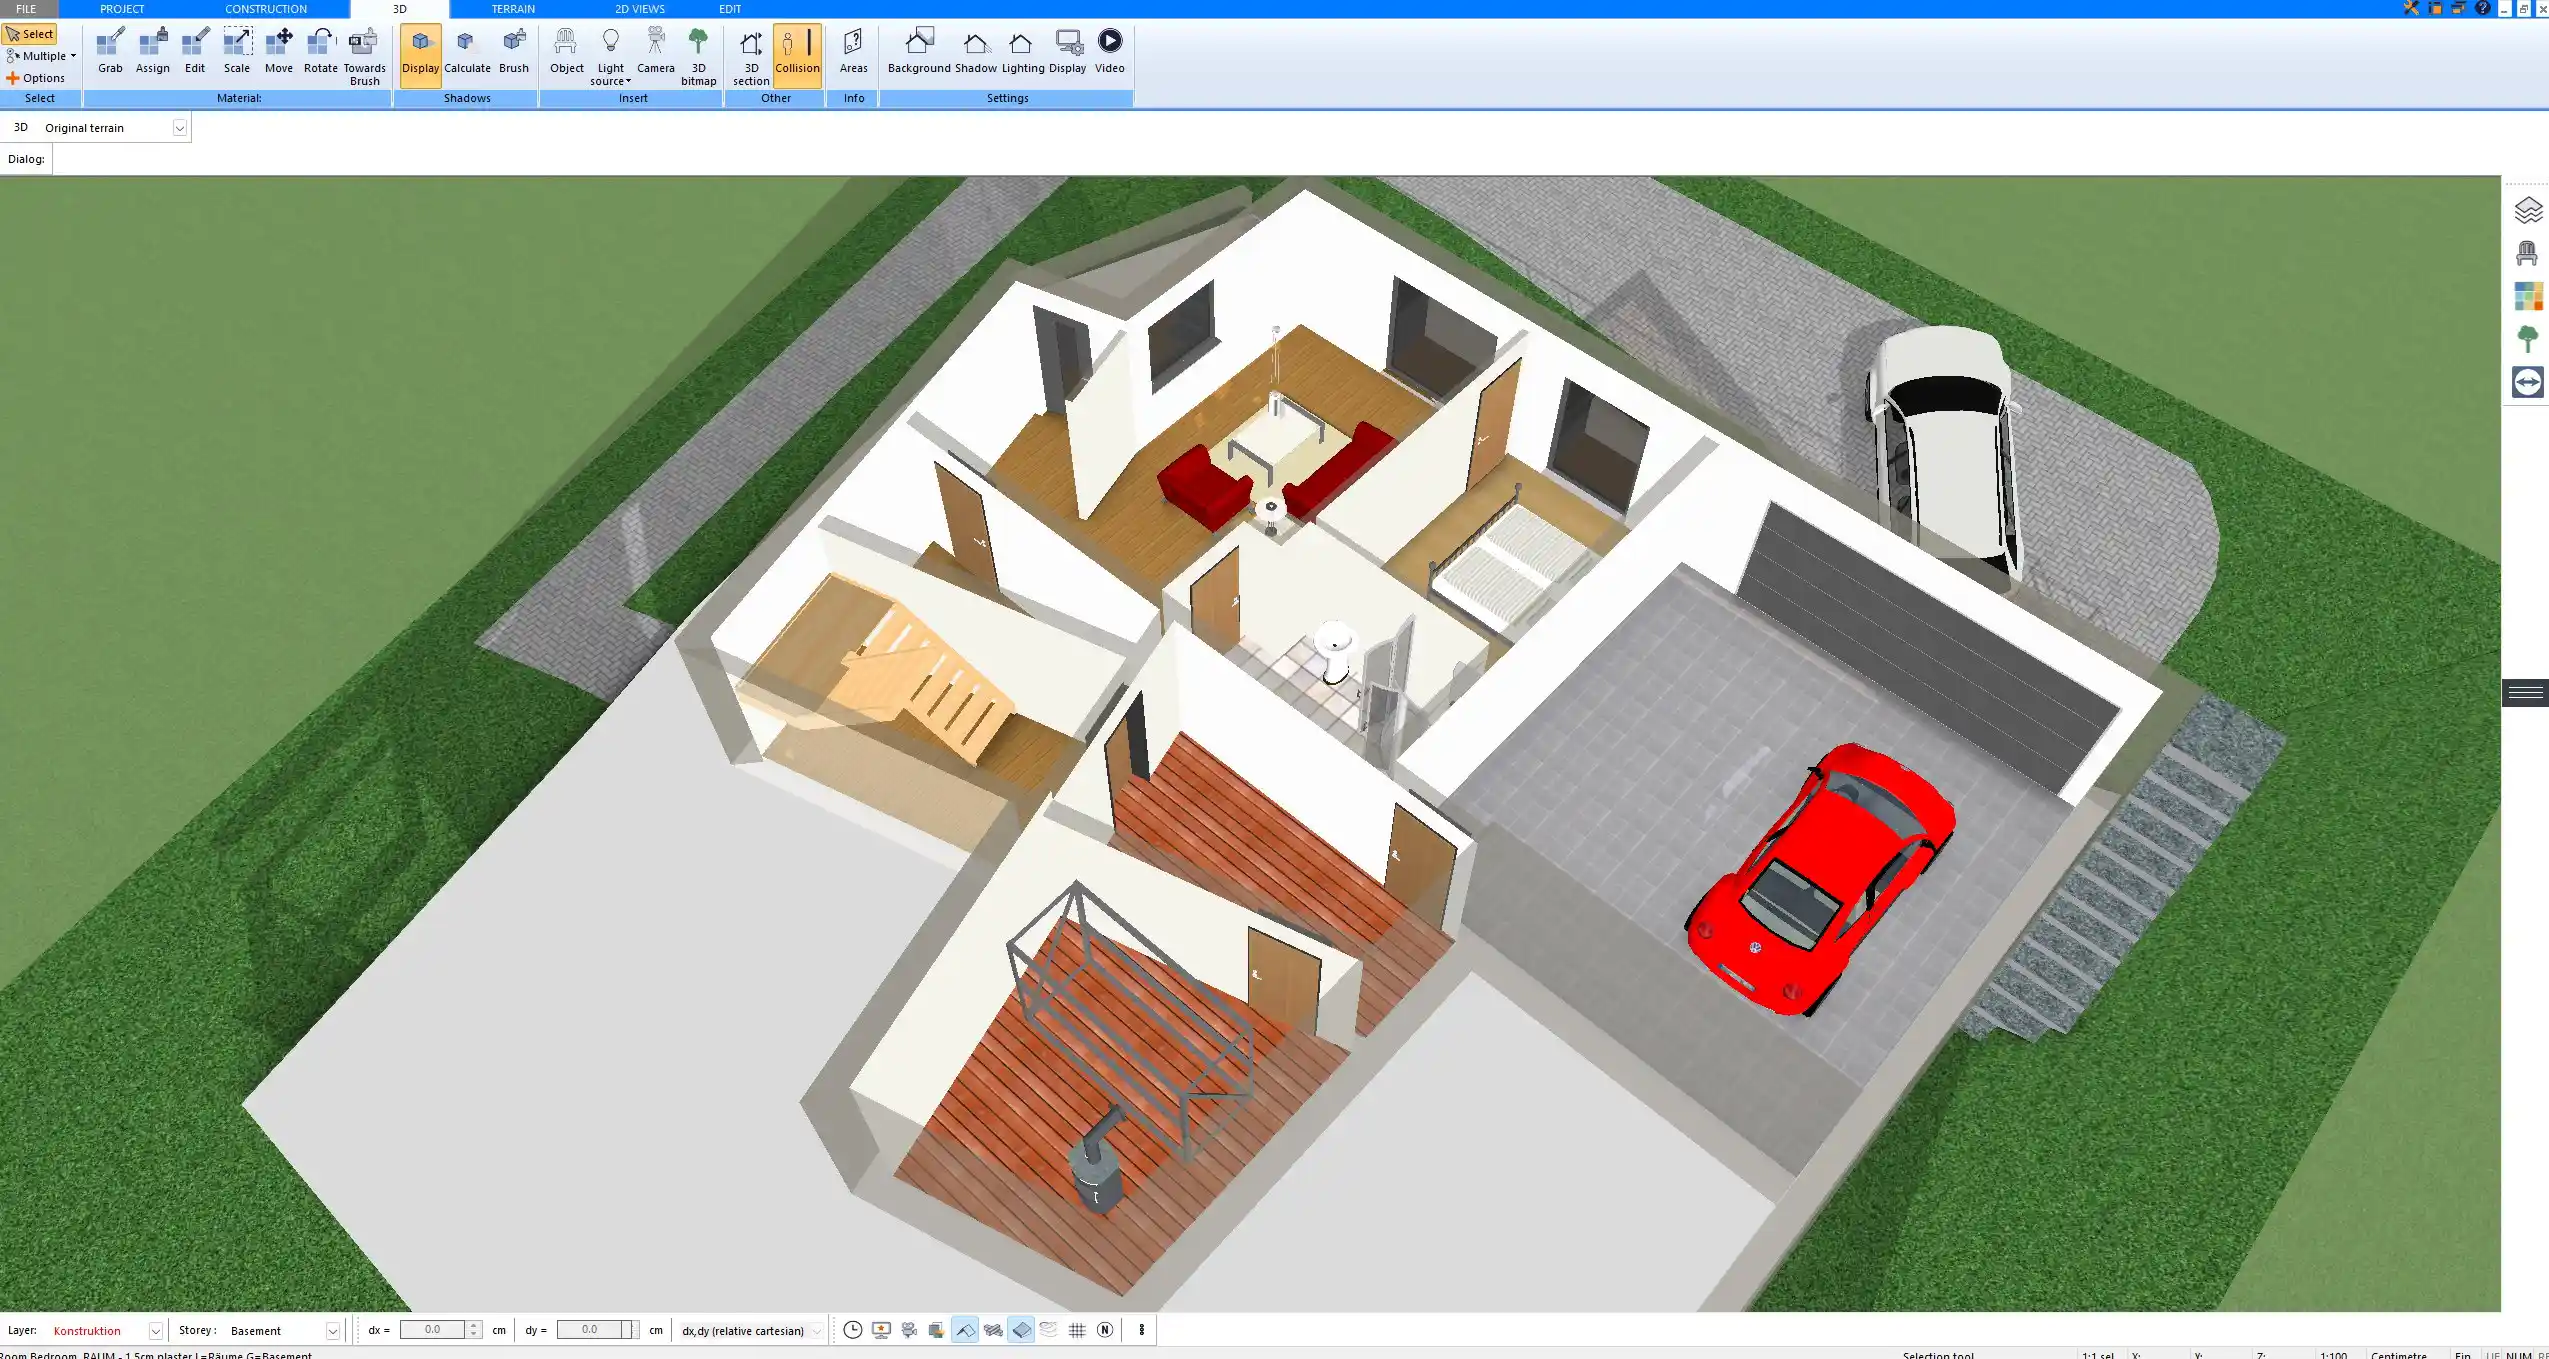
Task: Select the Grab material tool
Action: (110, 50)
